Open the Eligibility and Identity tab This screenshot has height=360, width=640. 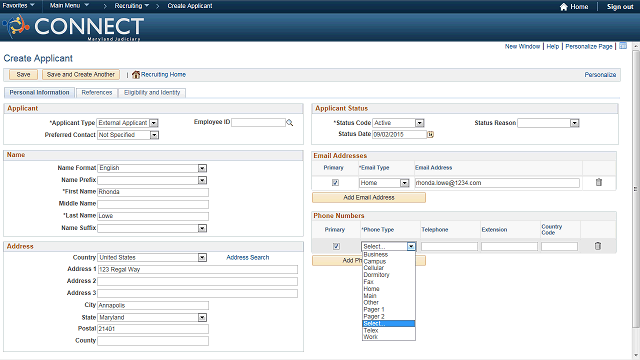152,93
